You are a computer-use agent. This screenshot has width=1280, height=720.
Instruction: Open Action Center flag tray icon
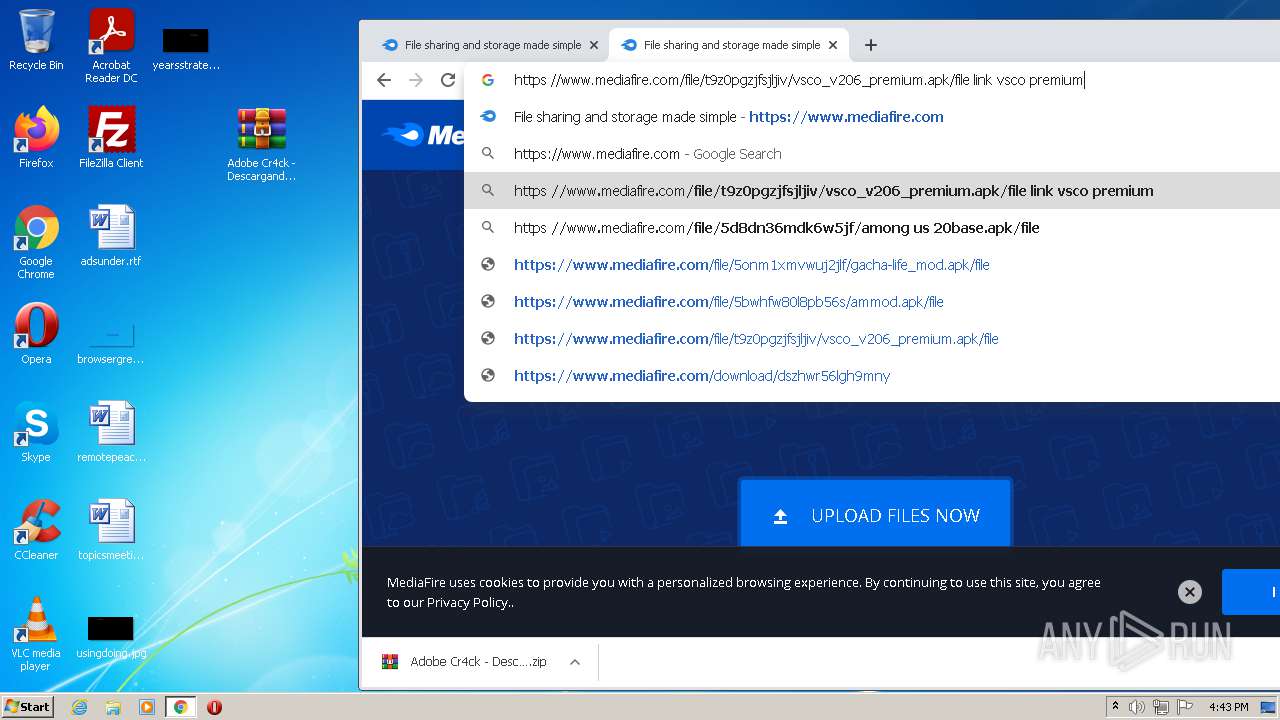coord(1183,707)
